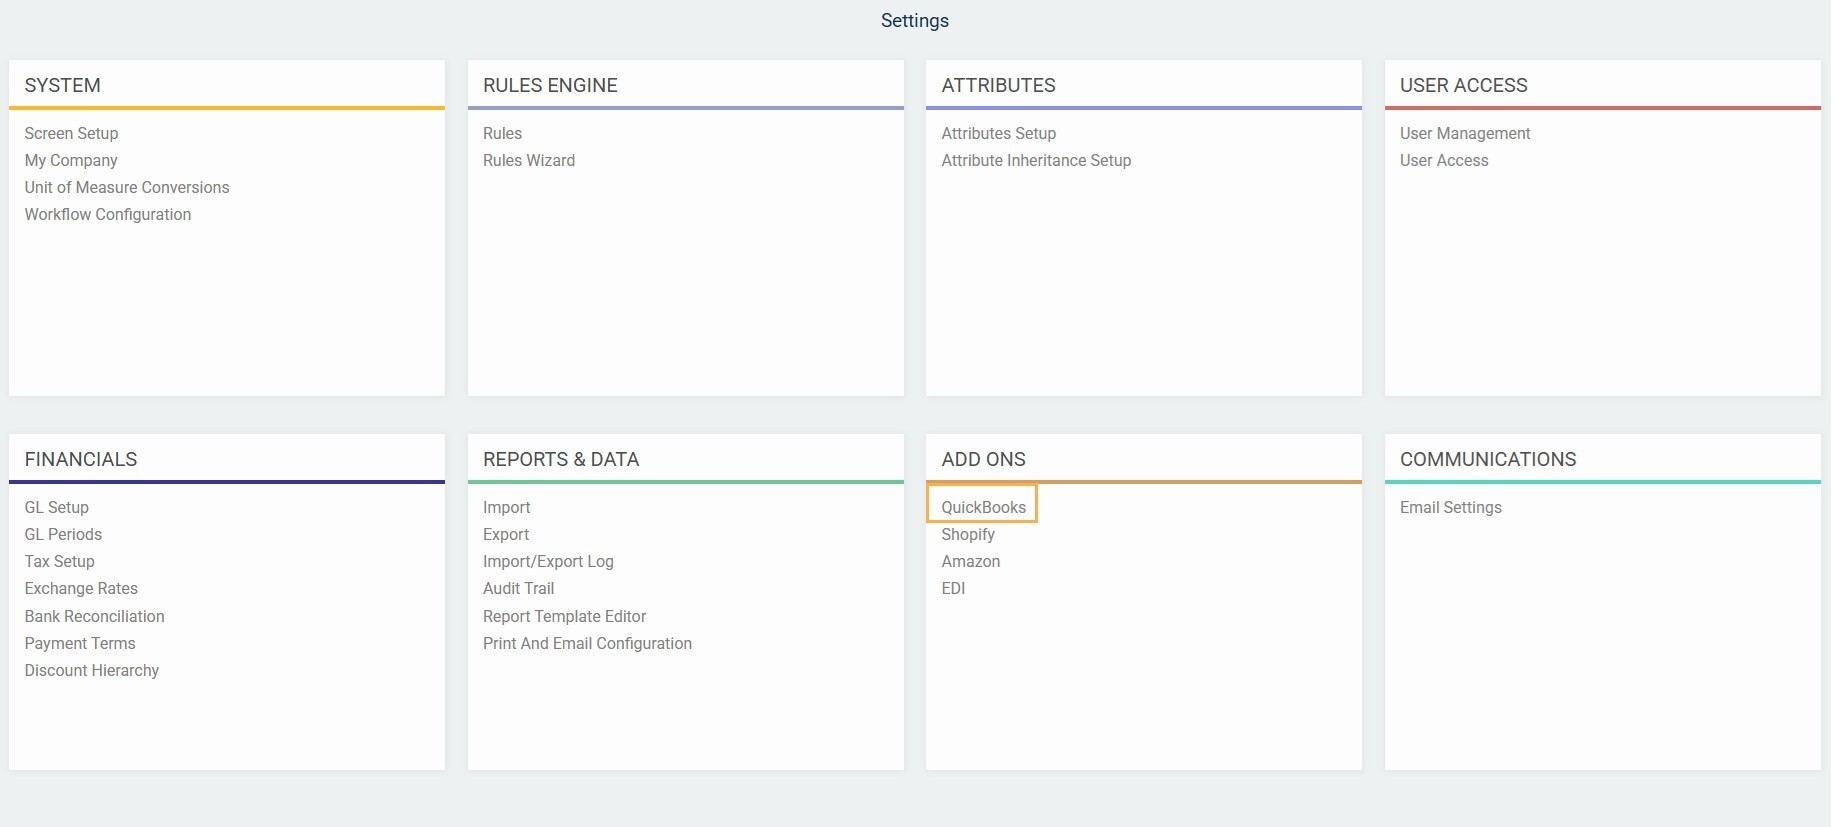Open the Shopify add-on settings
1838x827 pixels.
point(967,534)
